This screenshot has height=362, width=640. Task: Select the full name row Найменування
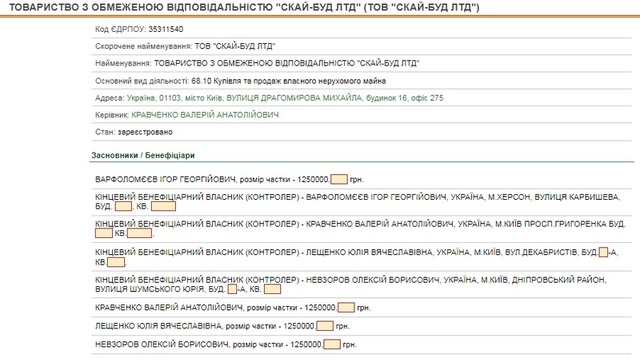361,63
